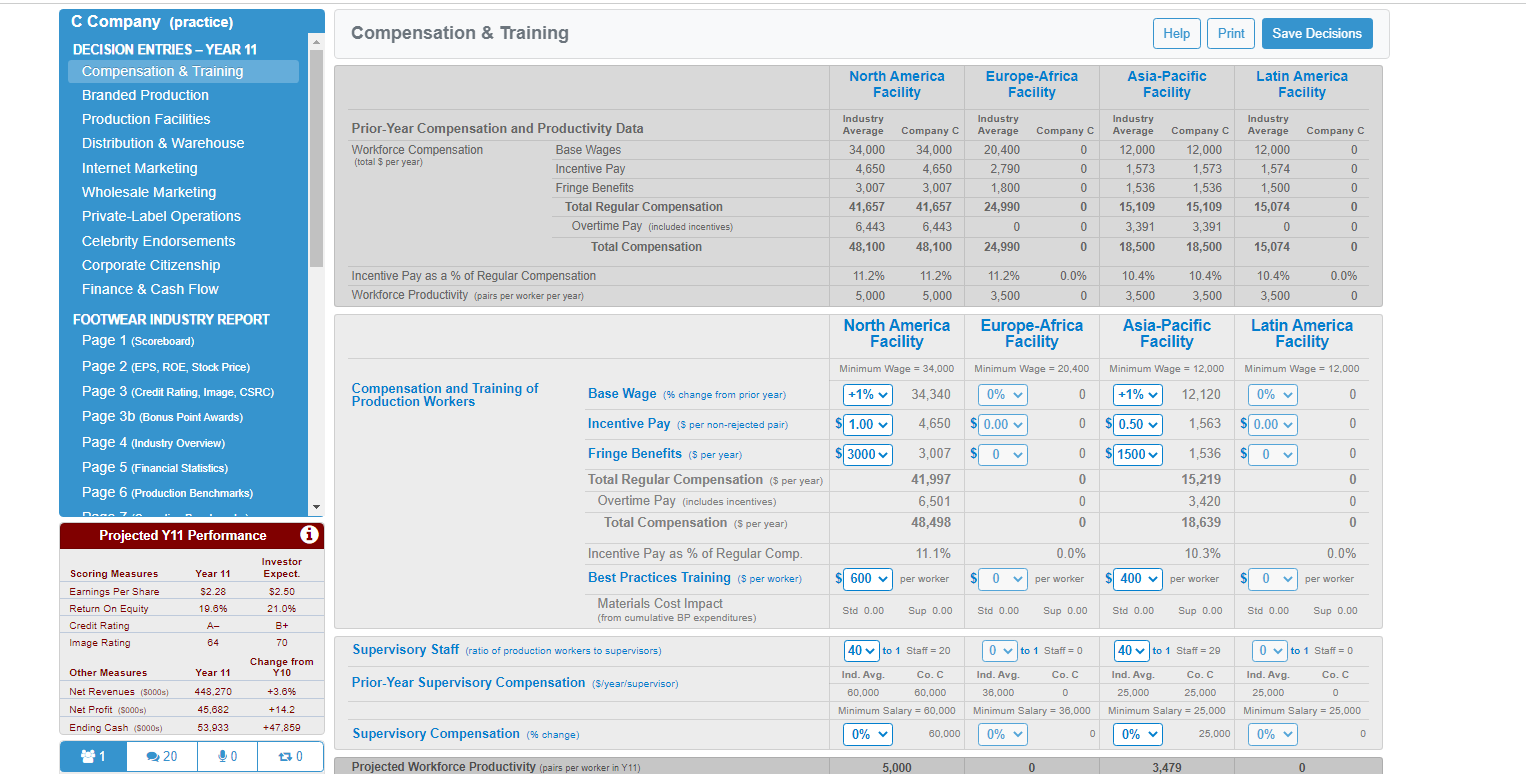Open North America fringe benefits dropdown
1526x774 pixels.
(867, 454)
